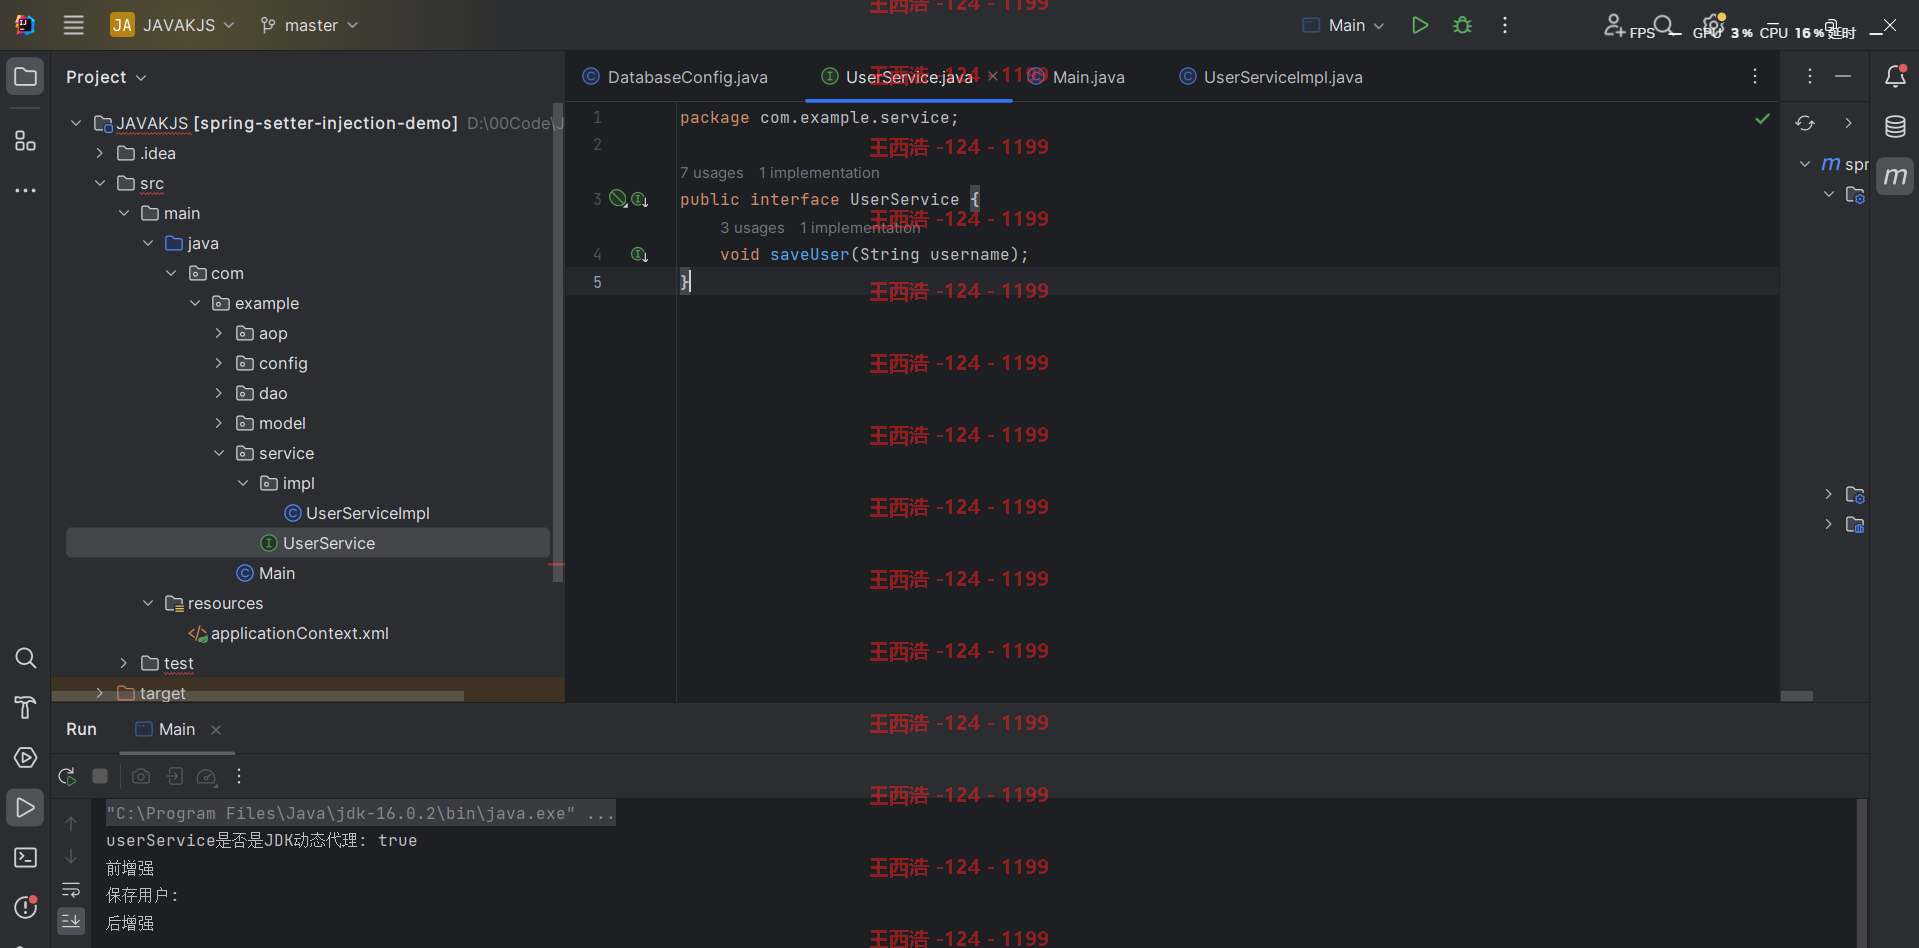Screen dimensions: 1919x948
Task: Open JAVAKJS project dropdown
Action: [172, 25]
